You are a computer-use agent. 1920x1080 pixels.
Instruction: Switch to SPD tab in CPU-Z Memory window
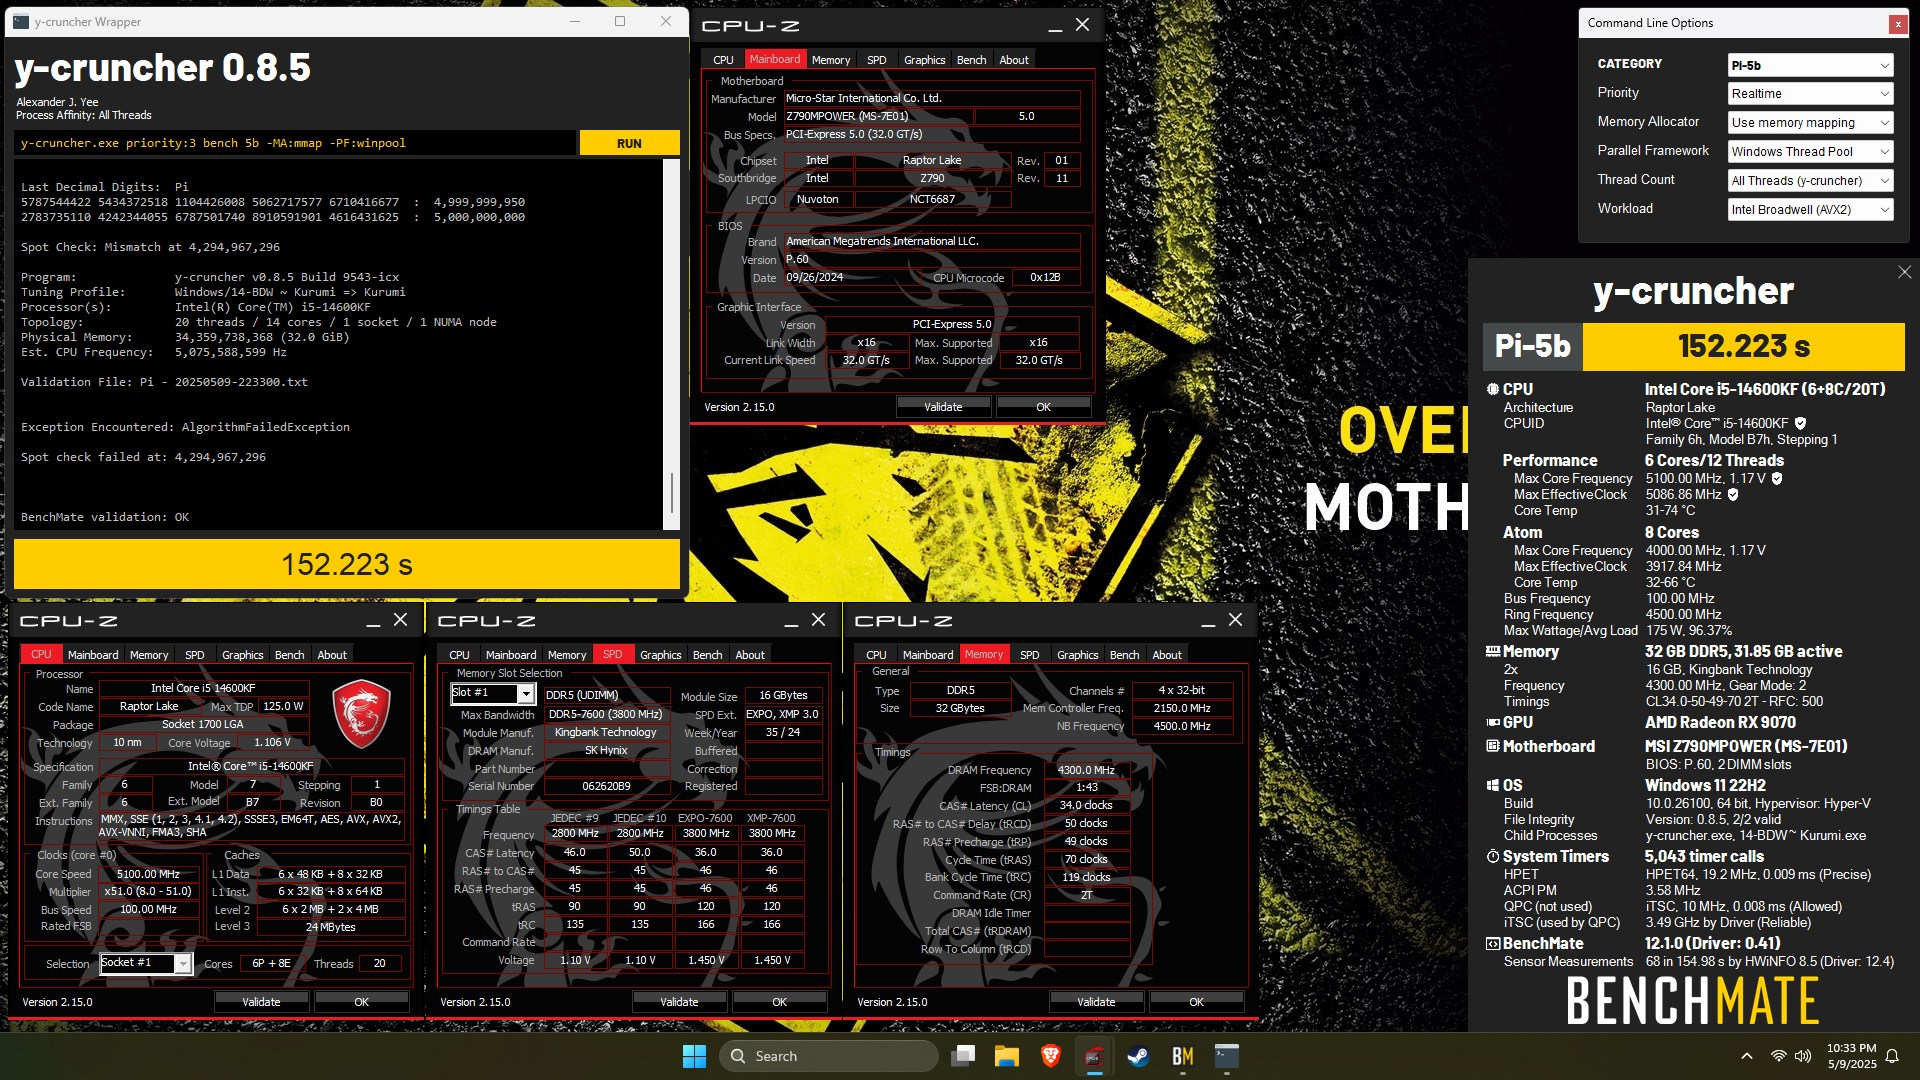(1029, 655)
